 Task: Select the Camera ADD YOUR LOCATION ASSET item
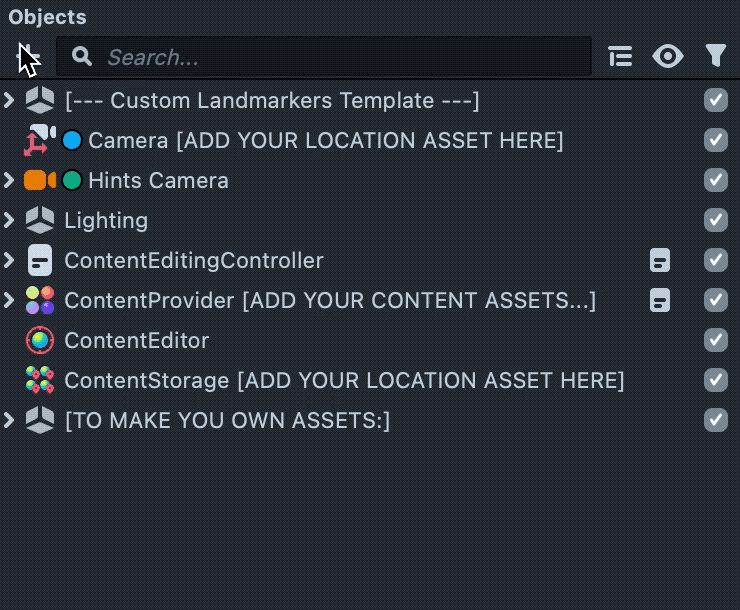[x=325, y=141]
